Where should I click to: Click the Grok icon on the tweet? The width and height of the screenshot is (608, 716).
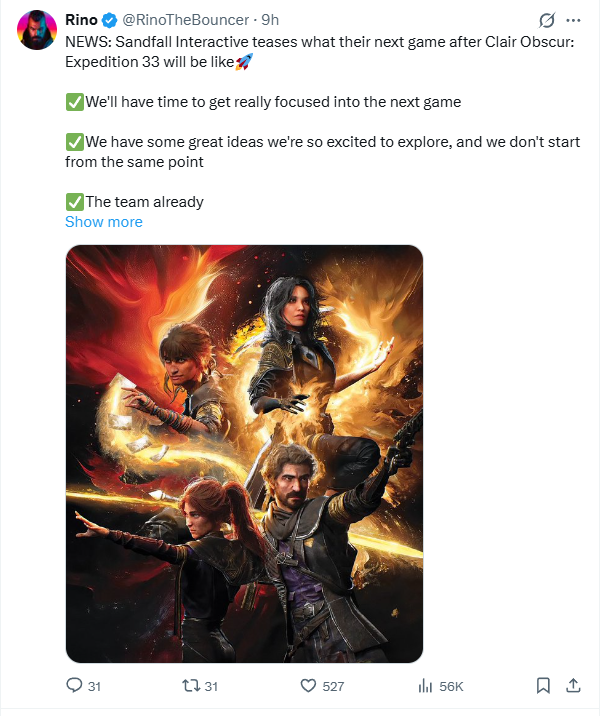pos(546,20)
